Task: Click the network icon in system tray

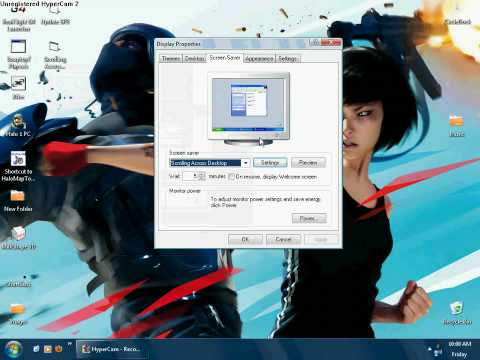Action: click(x=438, y=351)
